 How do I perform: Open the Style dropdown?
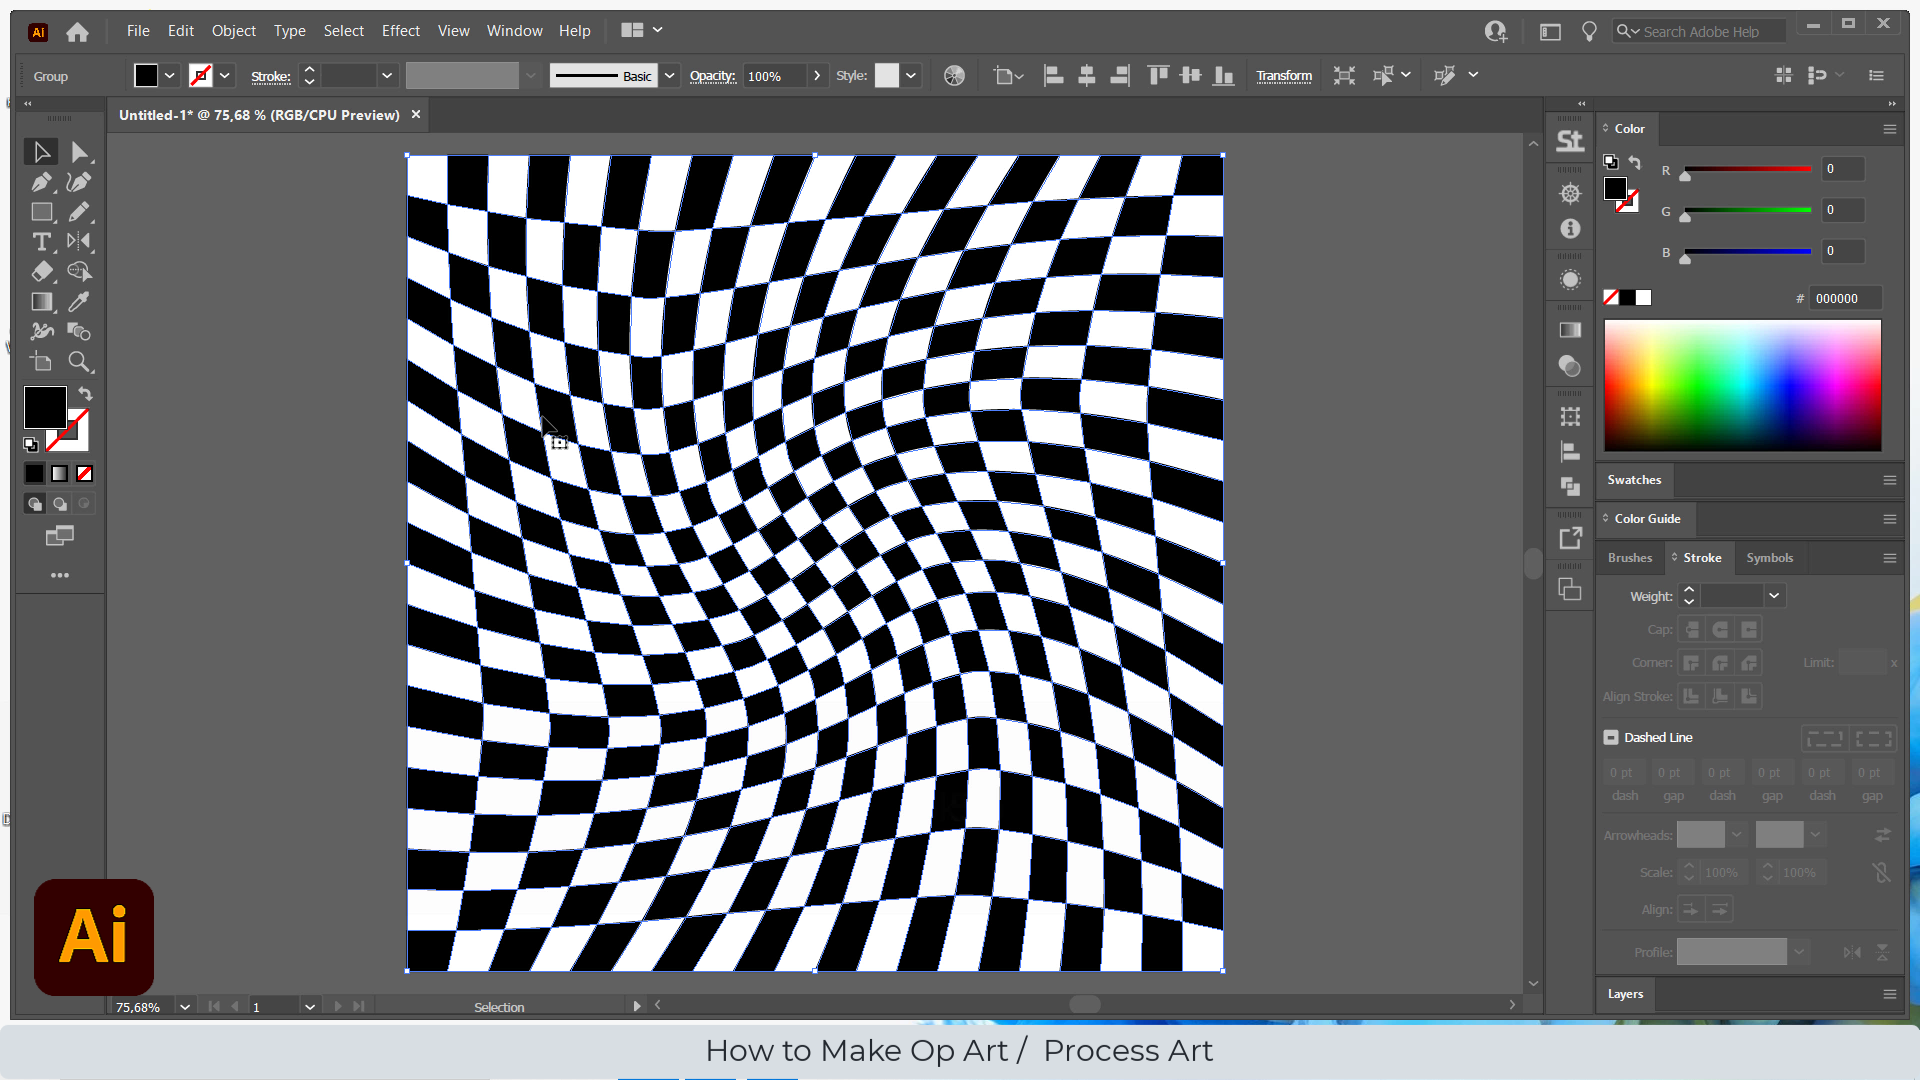tap(911, 76)
